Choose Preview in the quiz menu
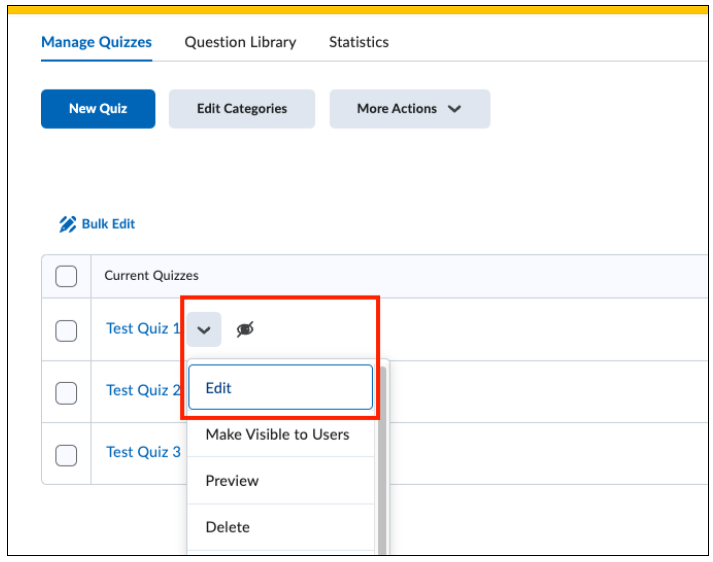 click(x=281, y=481)
